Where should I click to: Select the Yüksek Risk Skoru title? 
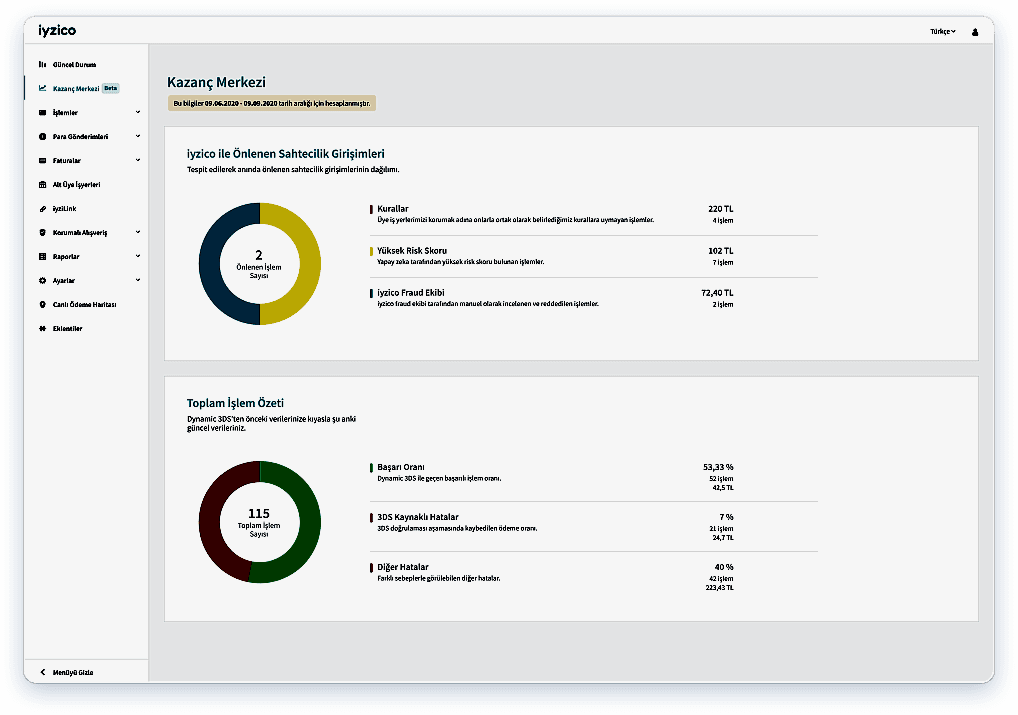tap(412, 251)
